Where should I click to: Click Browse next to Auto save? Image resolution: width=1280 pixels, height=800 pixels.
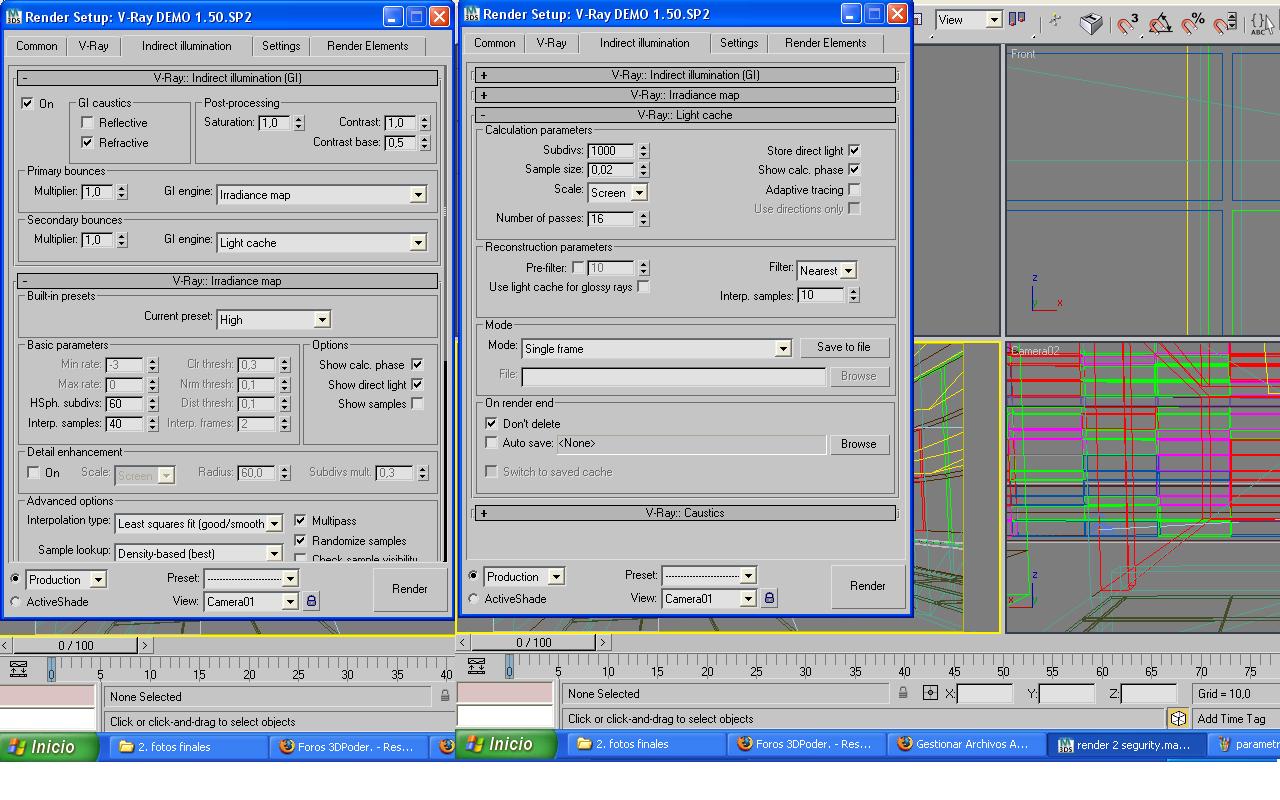858,444
